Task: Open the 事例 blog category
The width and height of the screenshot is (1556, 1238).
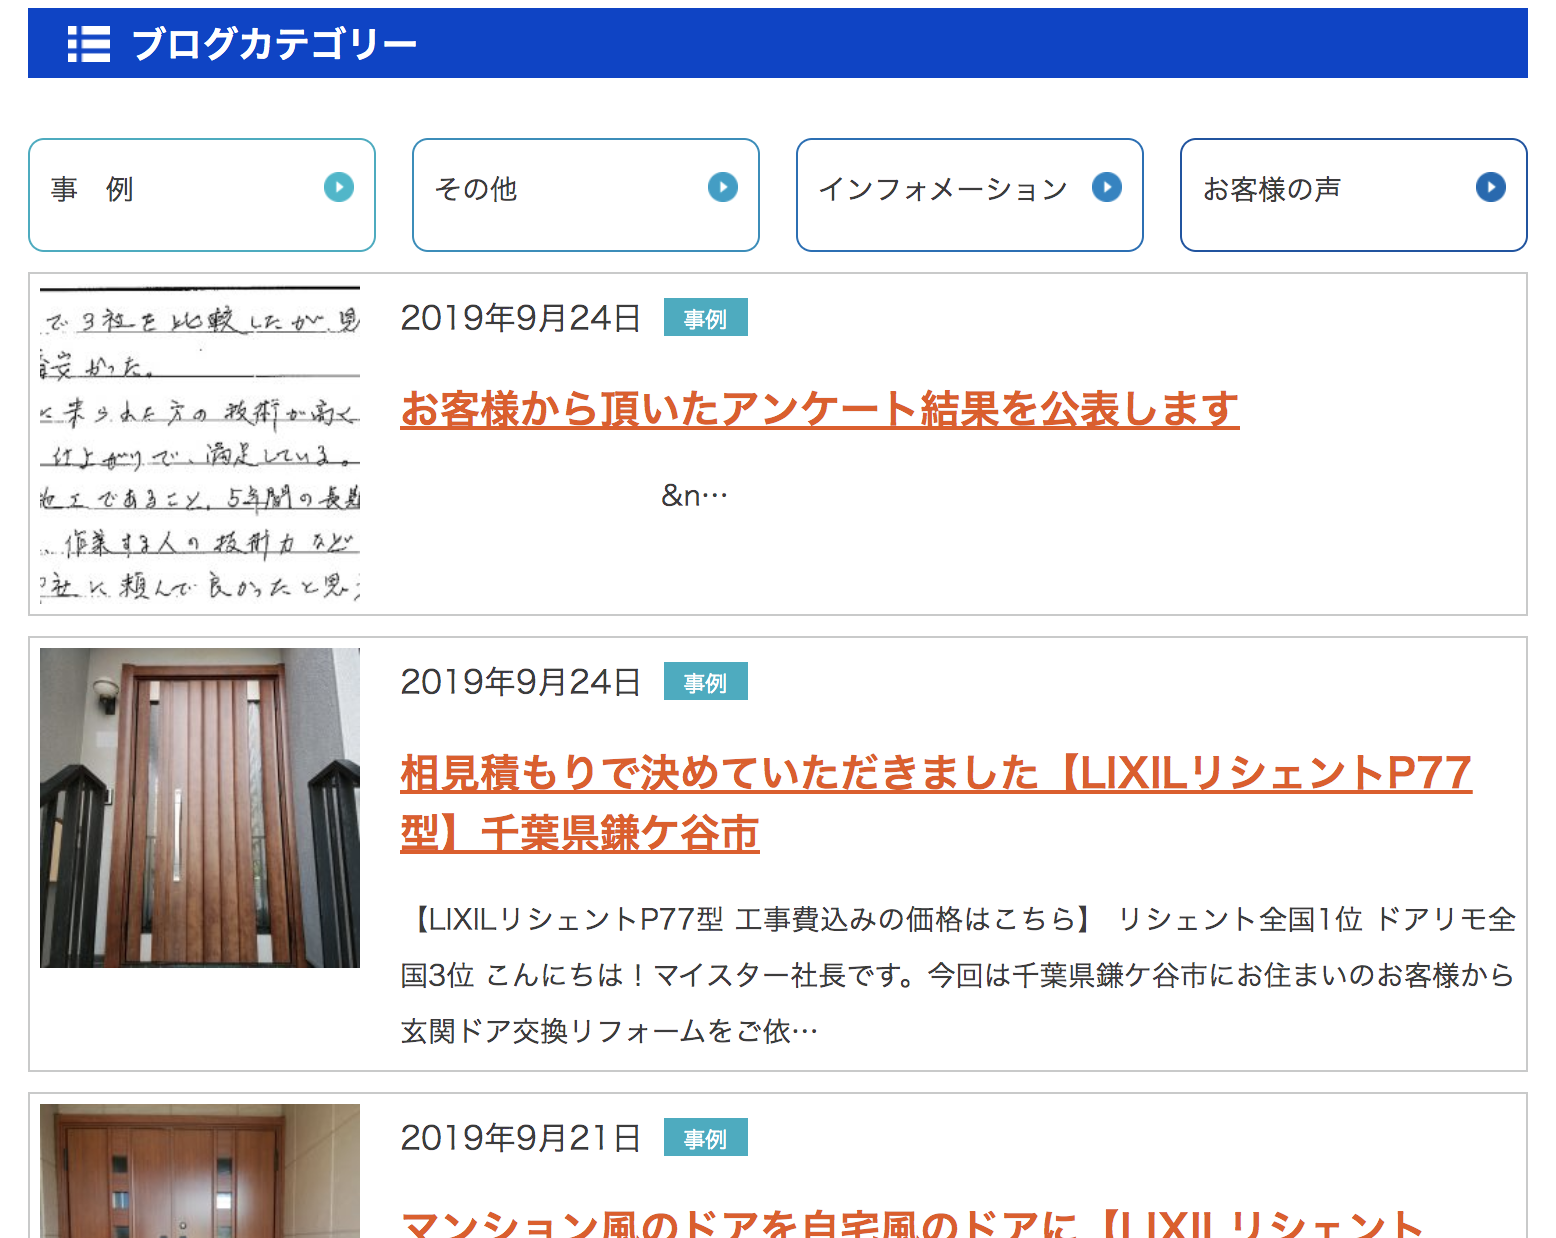Action: [x=202, y=195]
